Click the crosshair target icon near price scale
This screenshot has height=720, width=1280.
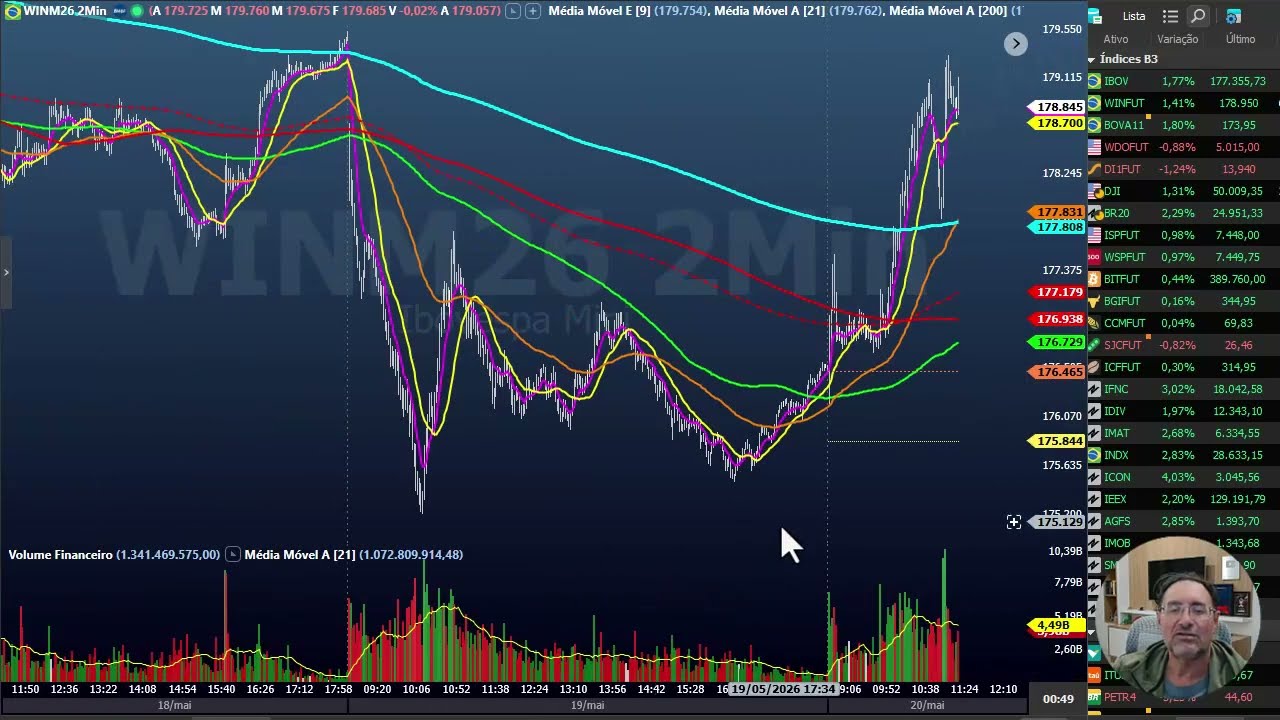1014,522
